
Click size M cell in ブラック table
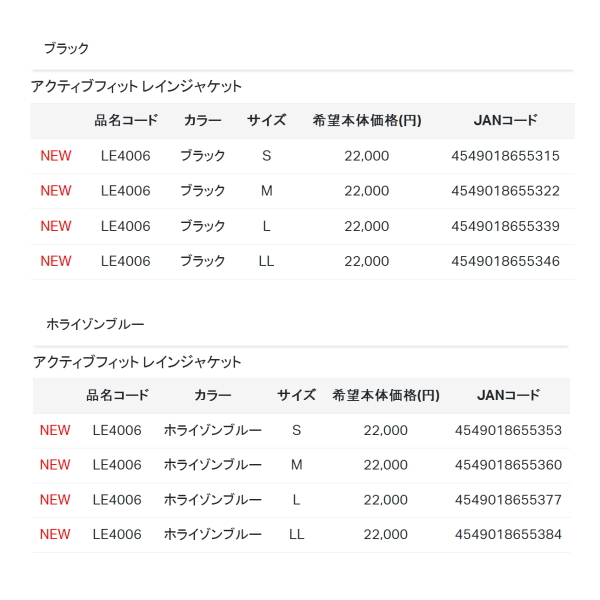pyautogui.click(x=267, y=191)
